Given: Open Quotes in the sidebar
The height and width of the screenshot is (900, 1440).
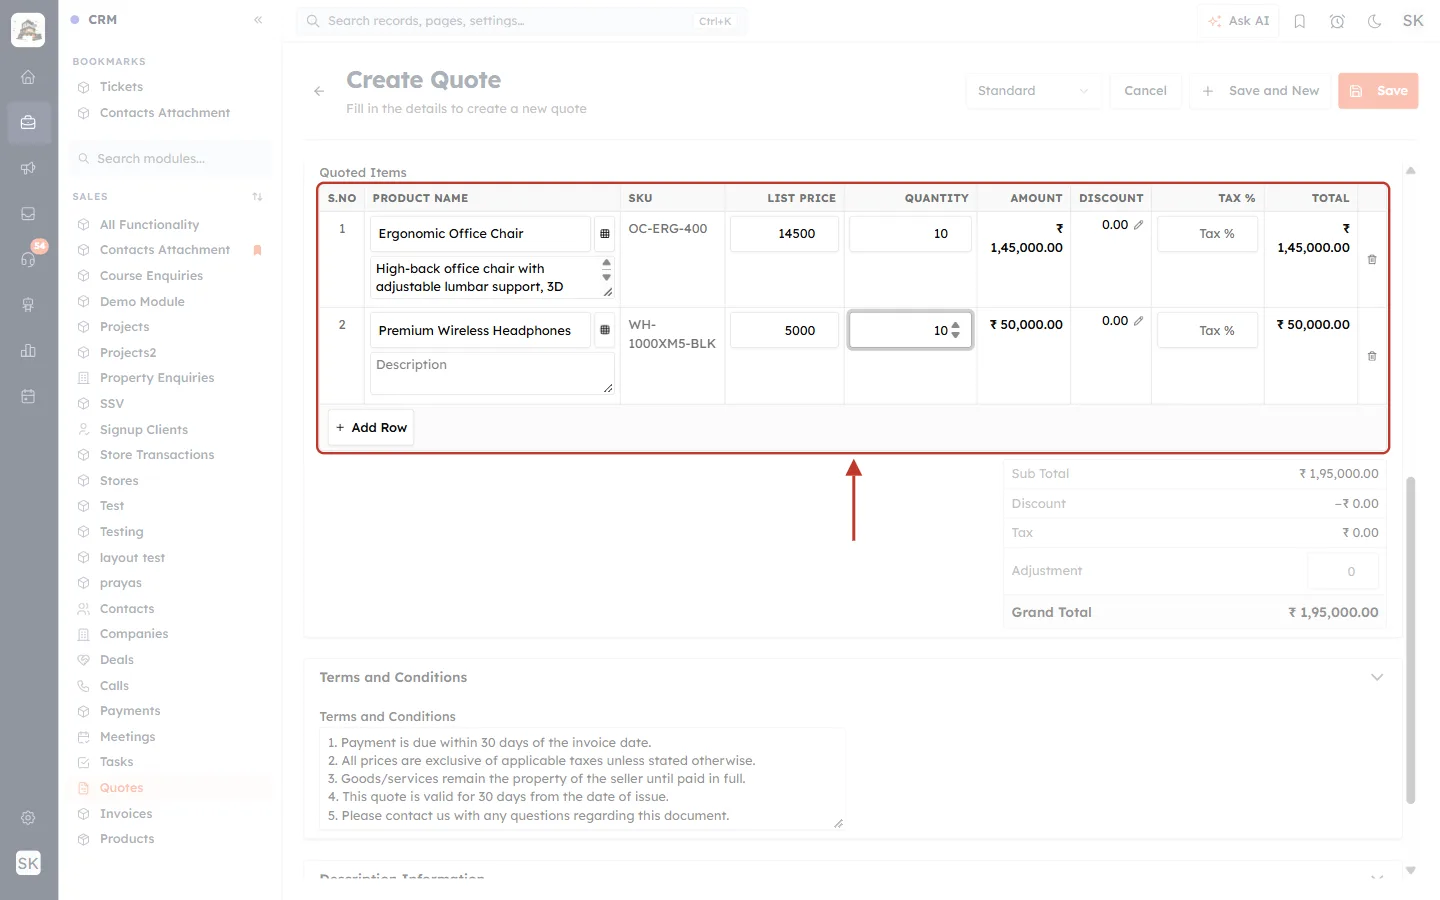Looking at the screenshot, I should point(121,788).
